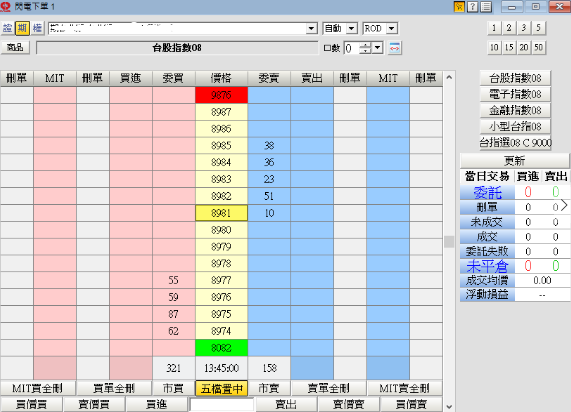Click the 委賣 column header

[x=269, y=78]
